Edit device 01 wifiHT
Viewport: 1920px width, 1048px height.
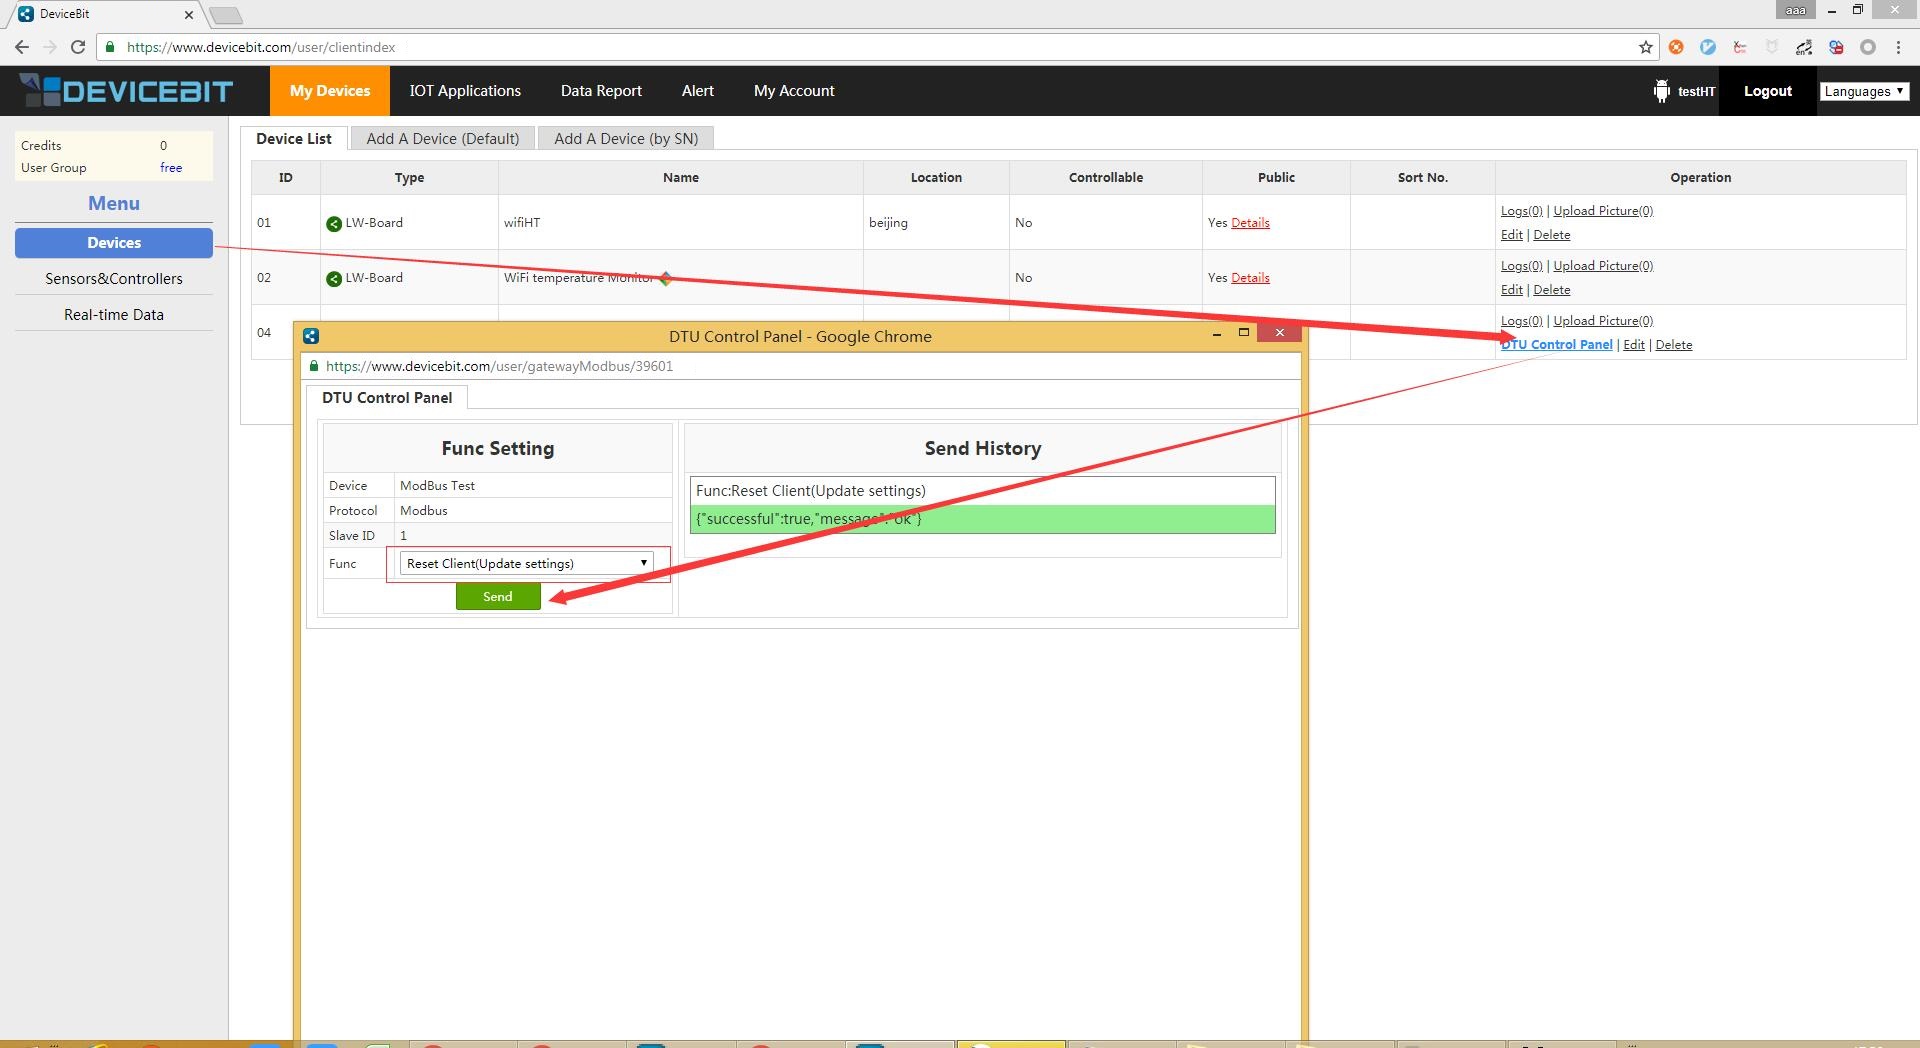[x=1511, y=235]
